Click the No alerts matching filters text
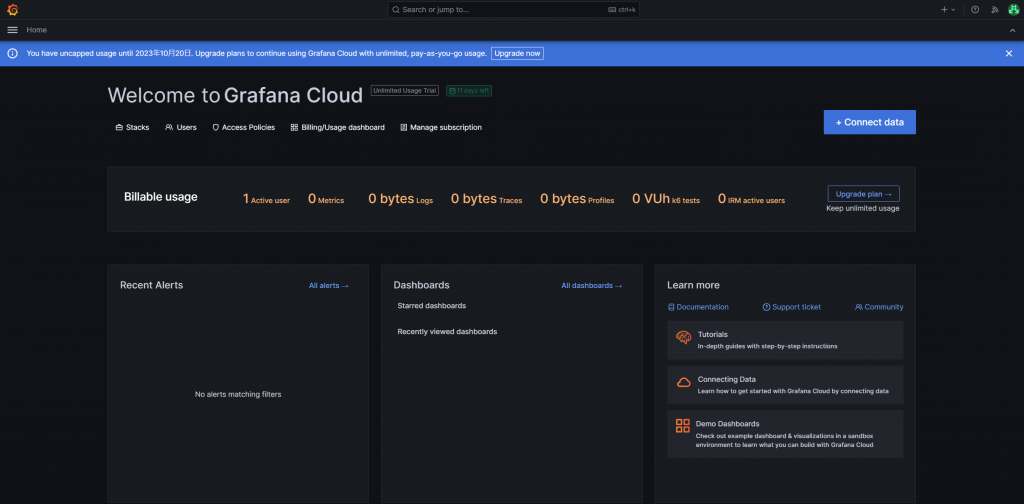This screenshot has height=504, width=1024. point(238,394)
